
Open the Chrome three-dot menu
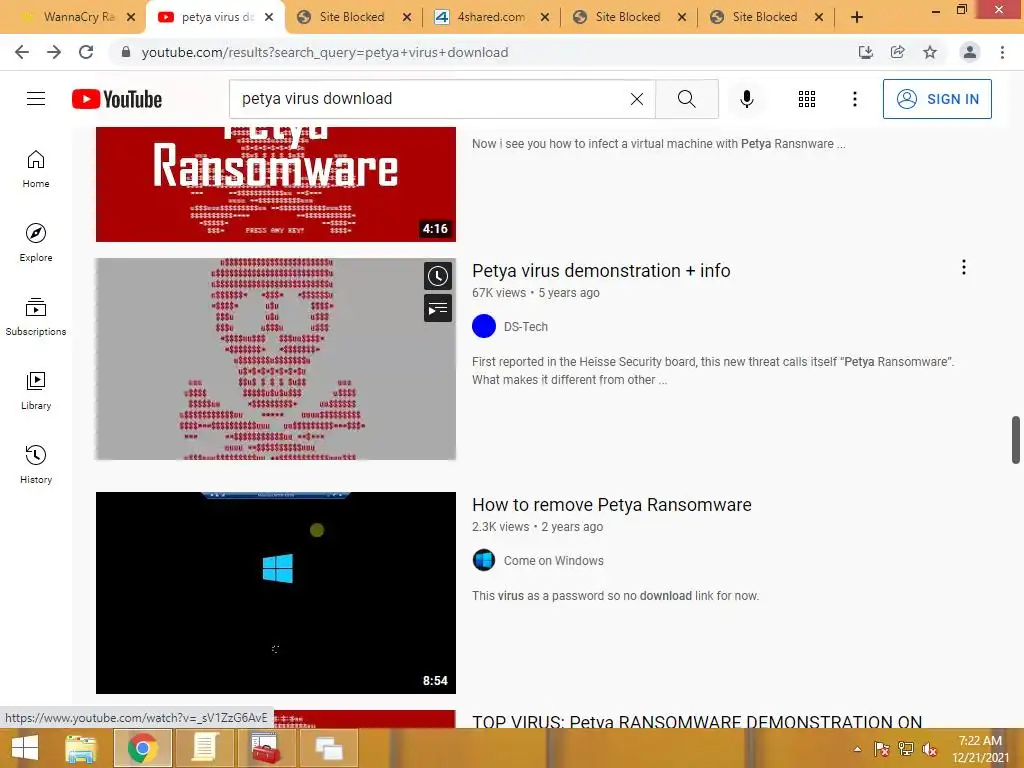(x=1002, y=52)
